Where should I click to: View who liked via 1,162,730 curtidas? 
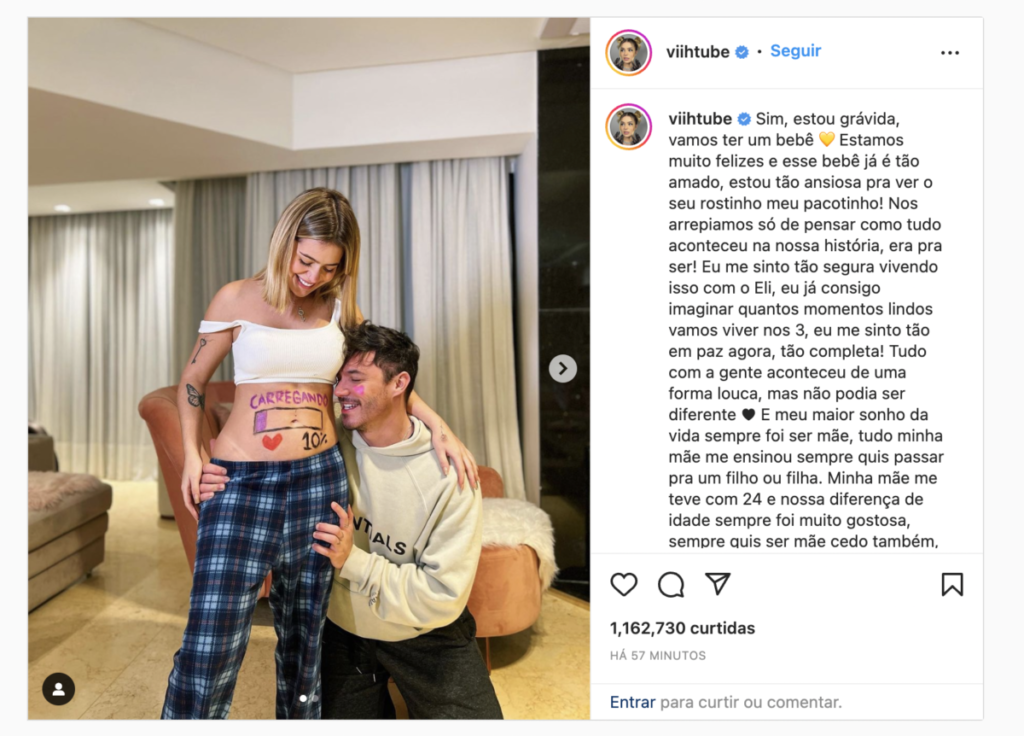(682, 628)
